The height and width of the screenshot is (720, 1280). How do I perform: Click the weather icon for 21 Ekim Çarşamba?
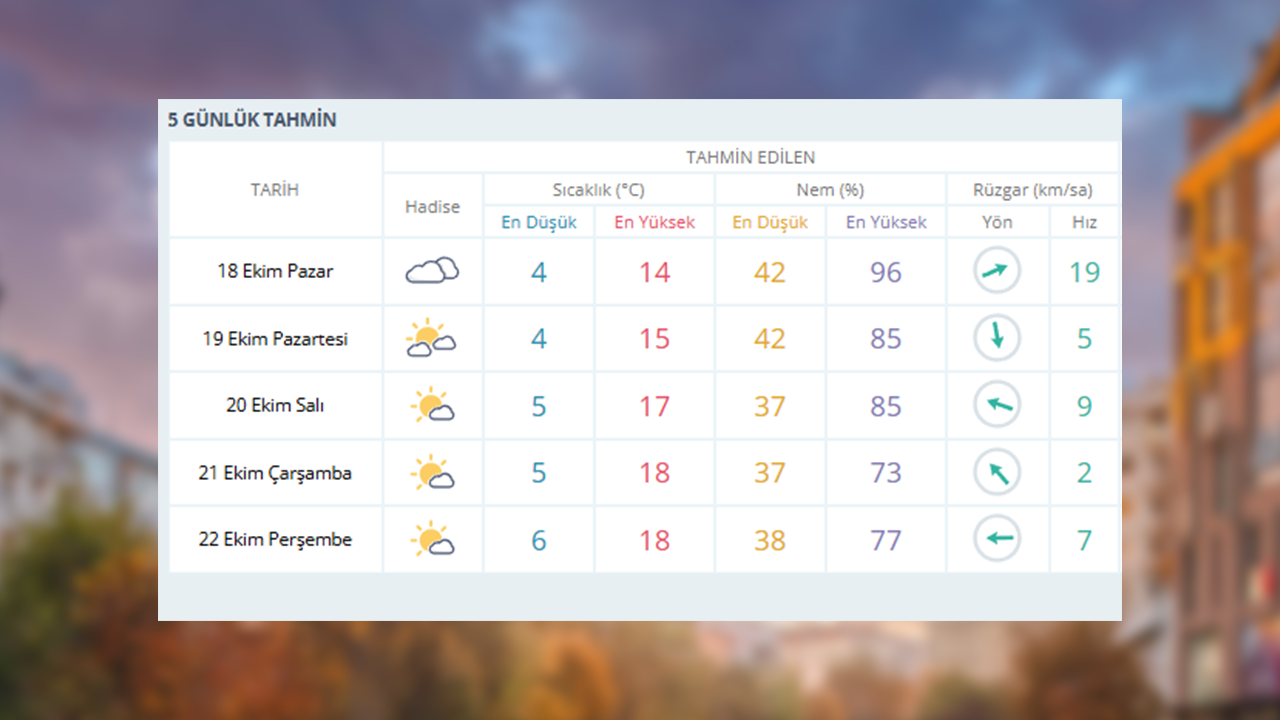(x=432, y=473)
